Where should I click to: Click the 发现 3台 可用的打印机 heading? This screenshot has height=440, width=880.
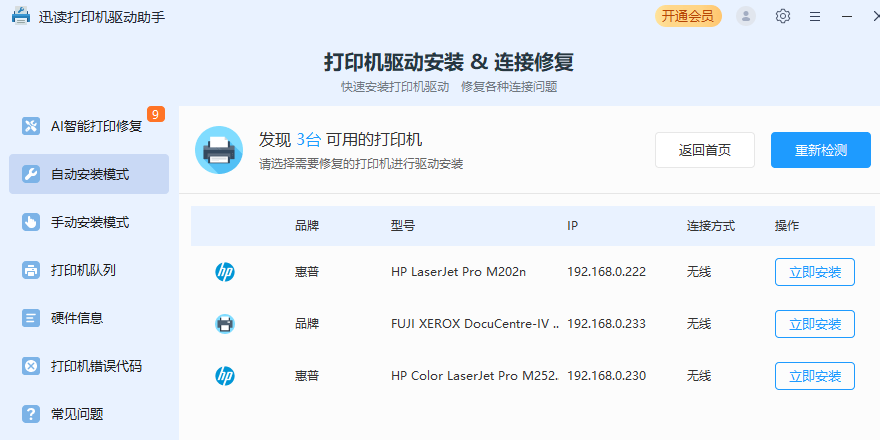pos(340,139)
